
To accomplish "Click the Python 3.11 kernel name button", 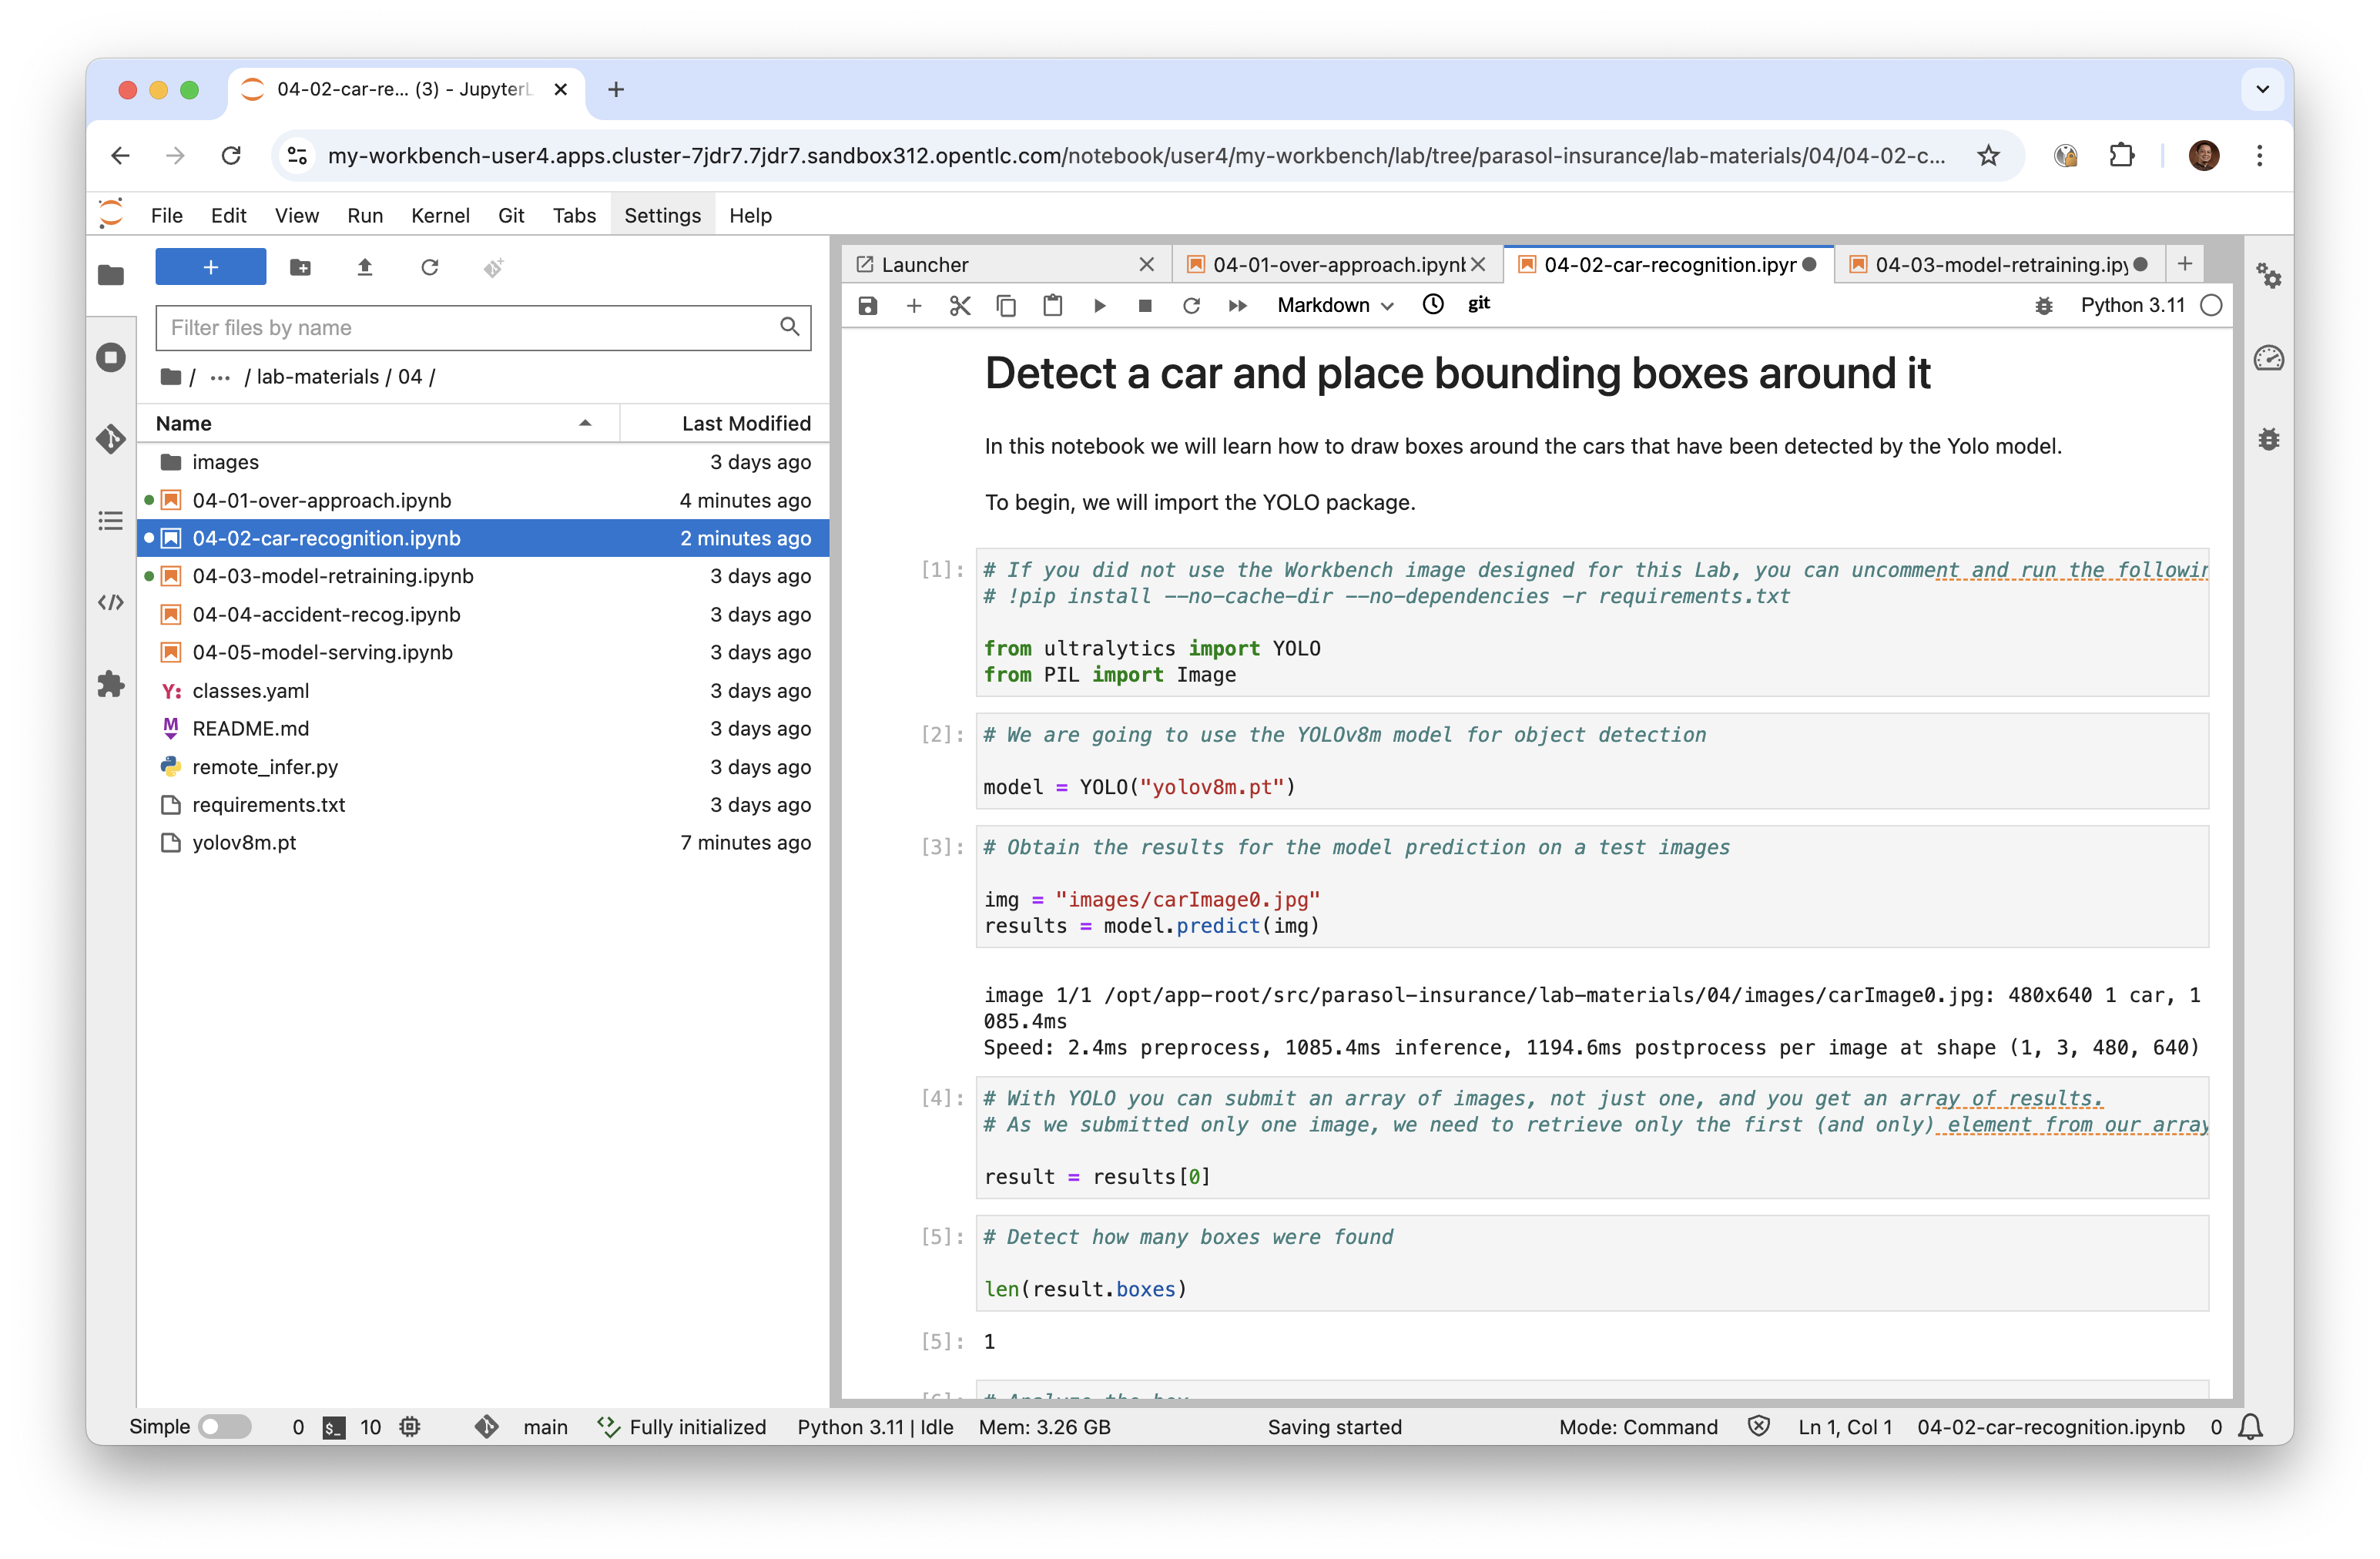I will click(x=2132, y=305).
